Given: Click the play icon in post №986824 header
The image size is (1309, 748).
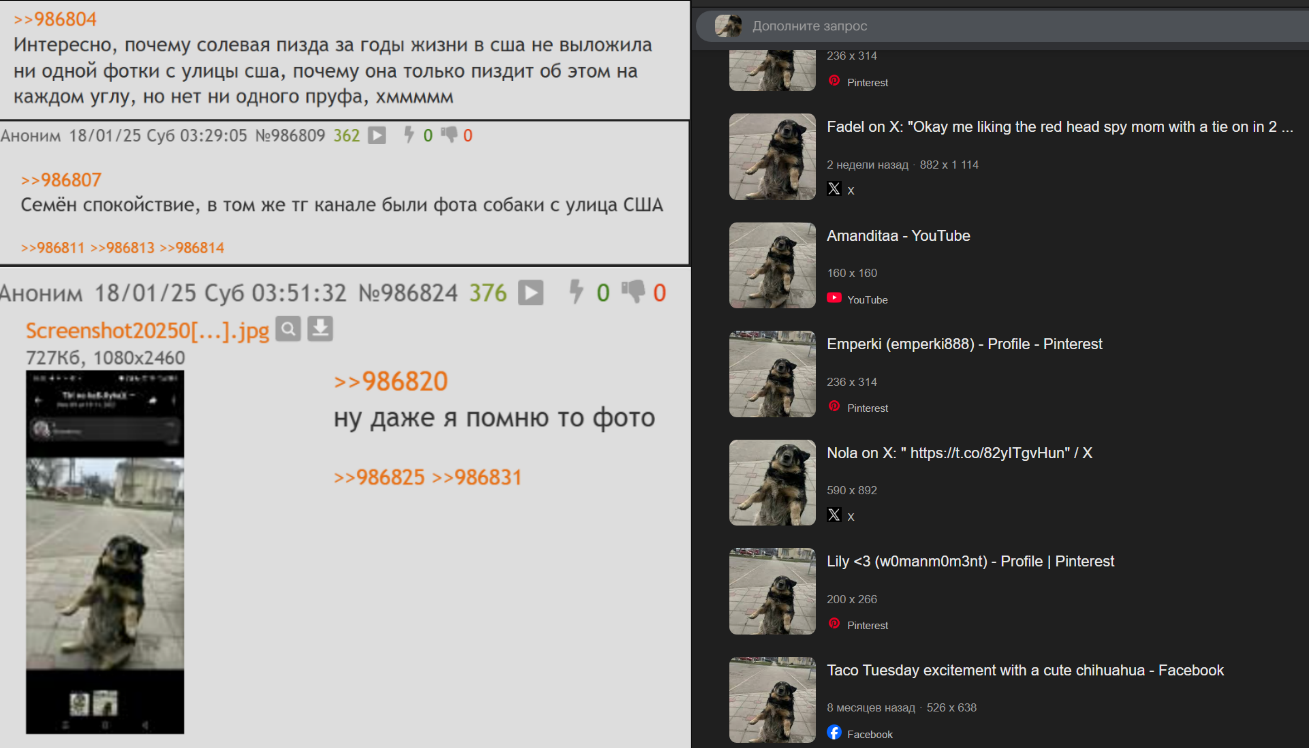Looking at the screenshot, I should tap(531, 293).
